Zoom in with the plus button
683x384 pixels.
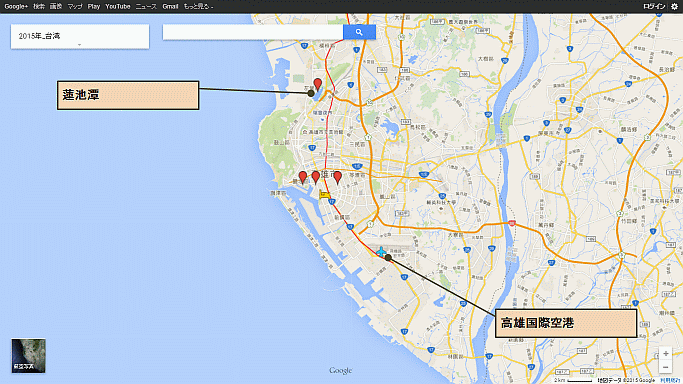point(666,354)
